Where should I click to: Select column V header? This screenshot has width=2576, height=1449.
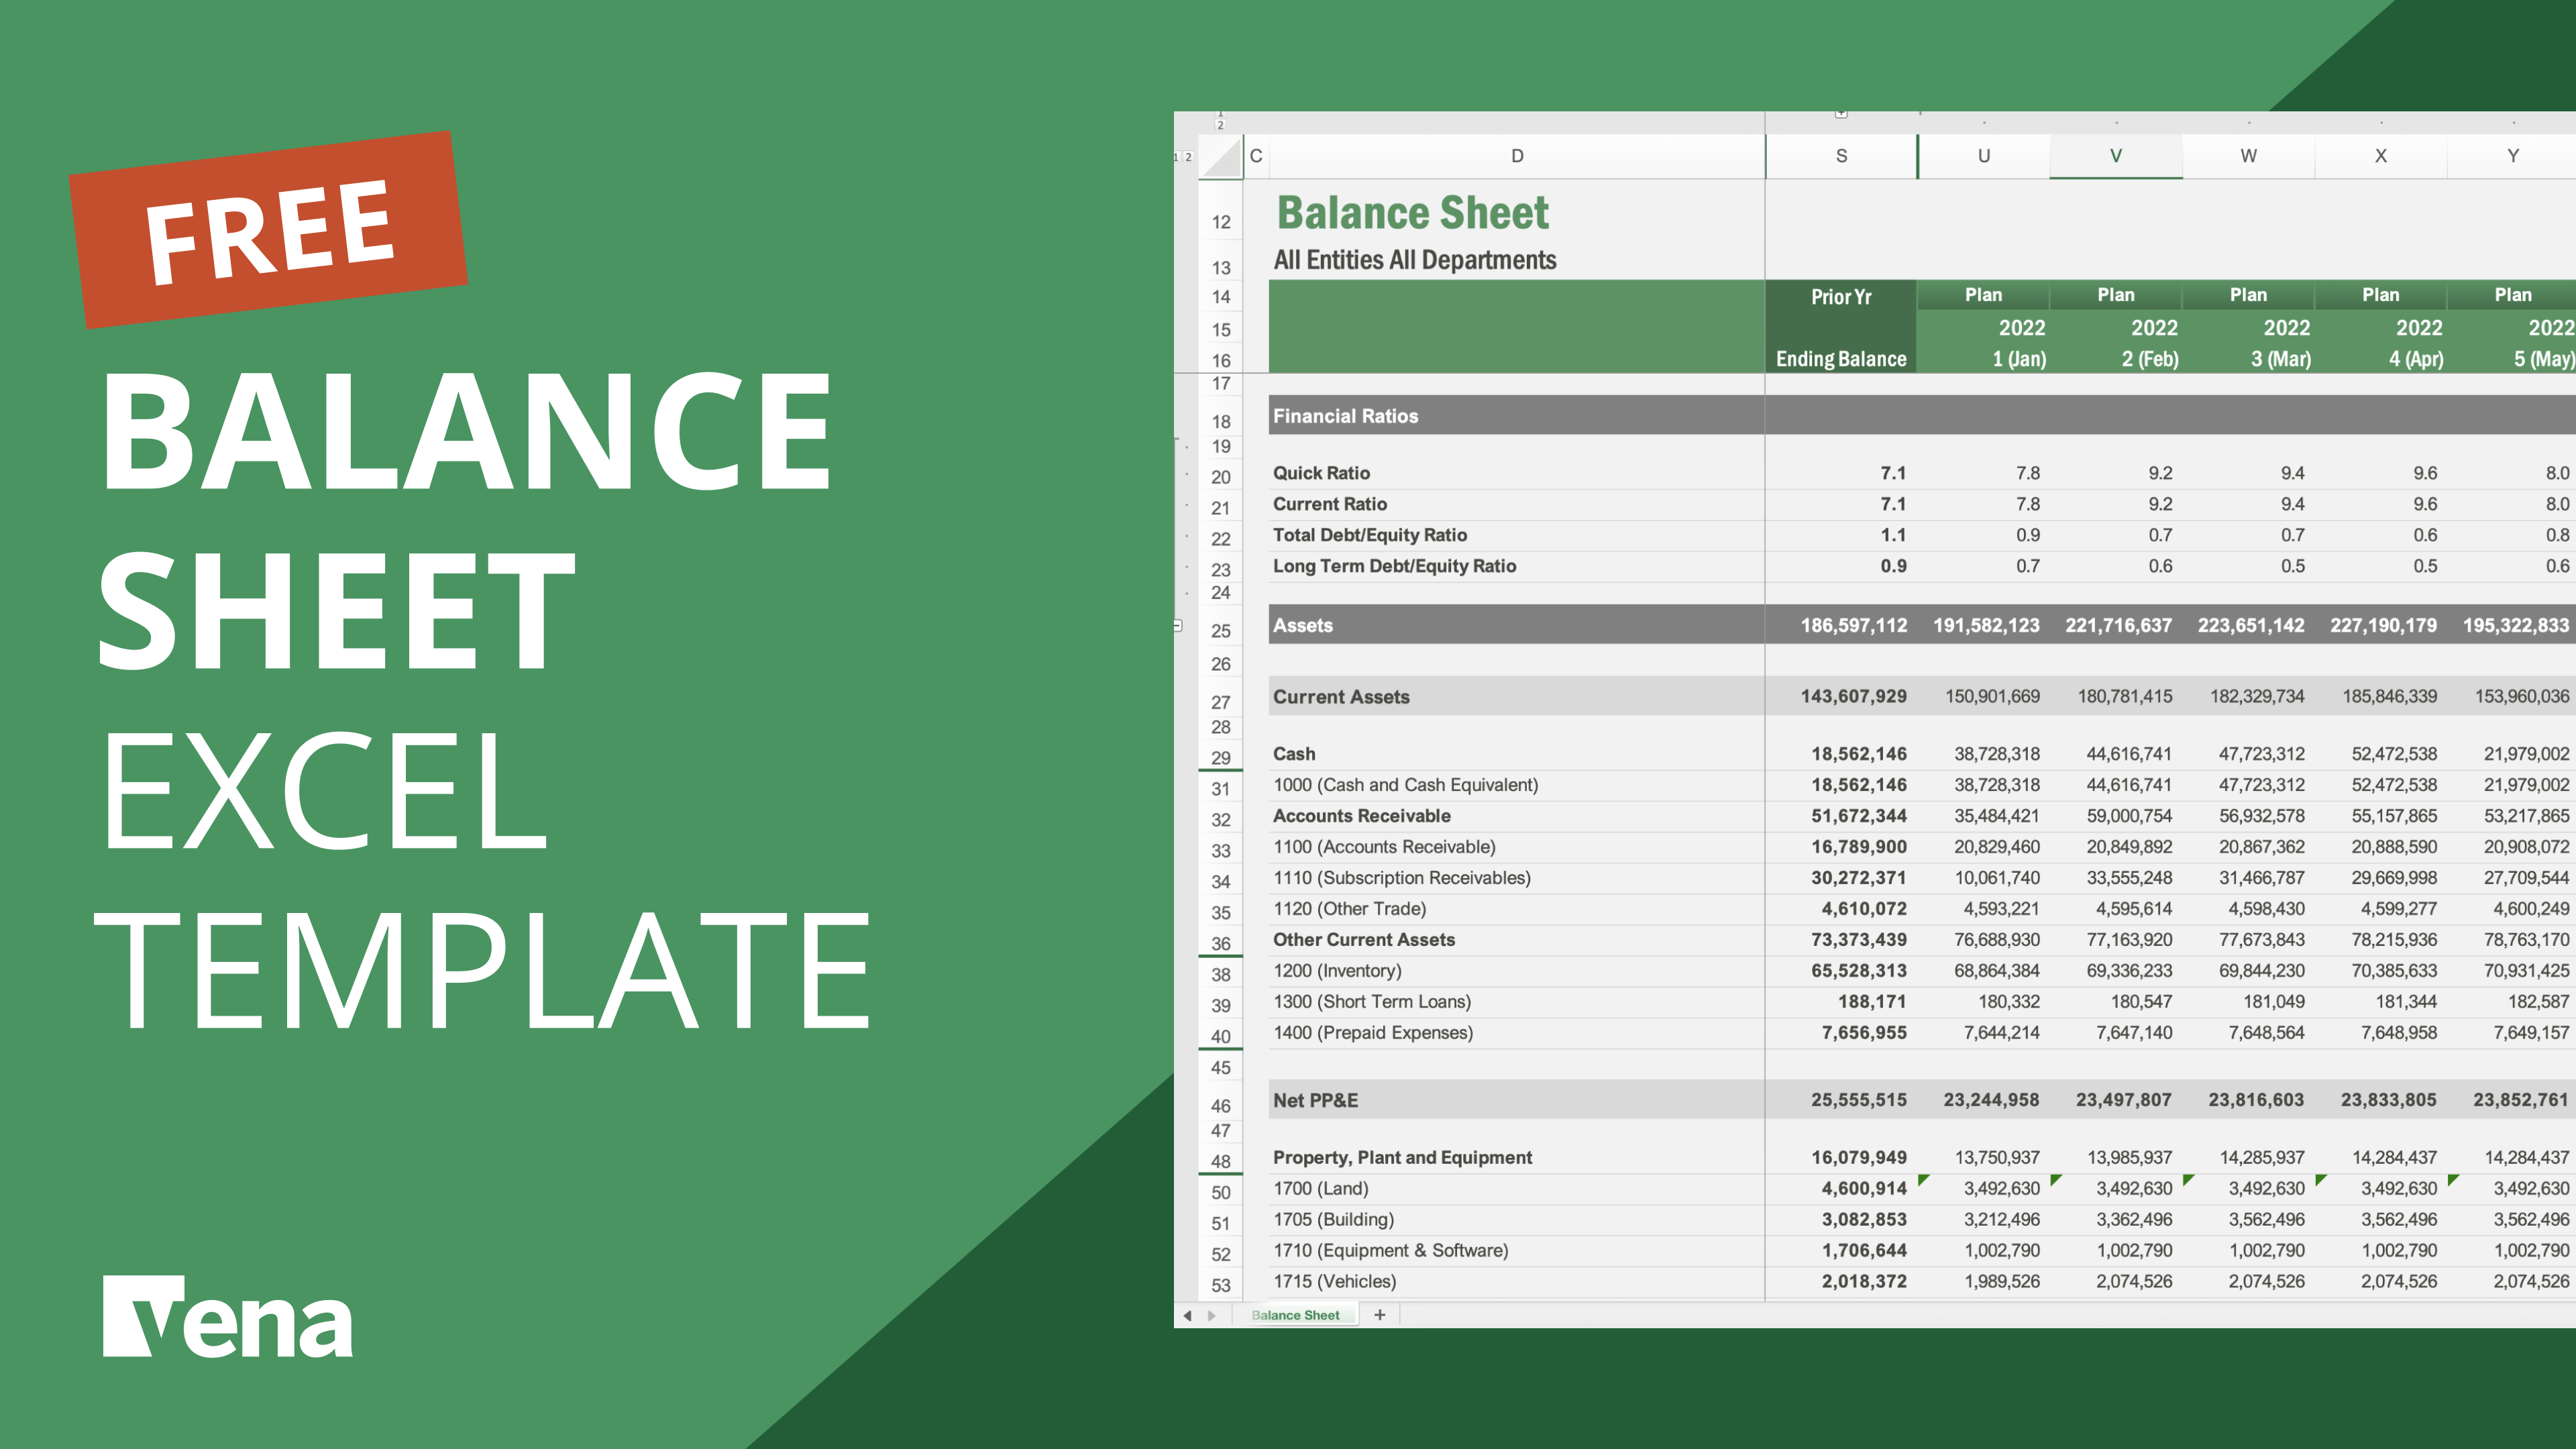tap(2115, 156)
